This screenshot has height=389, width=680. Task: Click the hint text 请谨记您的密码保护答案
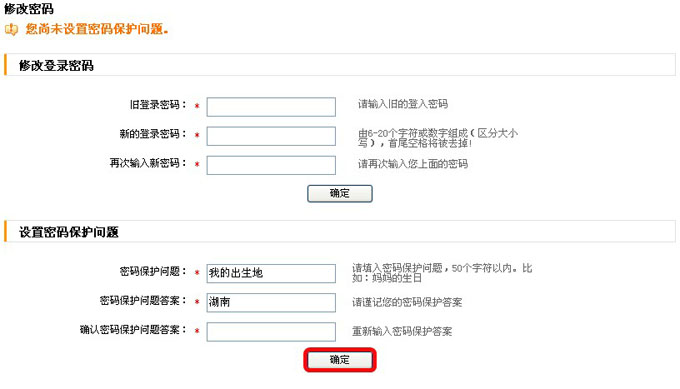tap(407, 302)
